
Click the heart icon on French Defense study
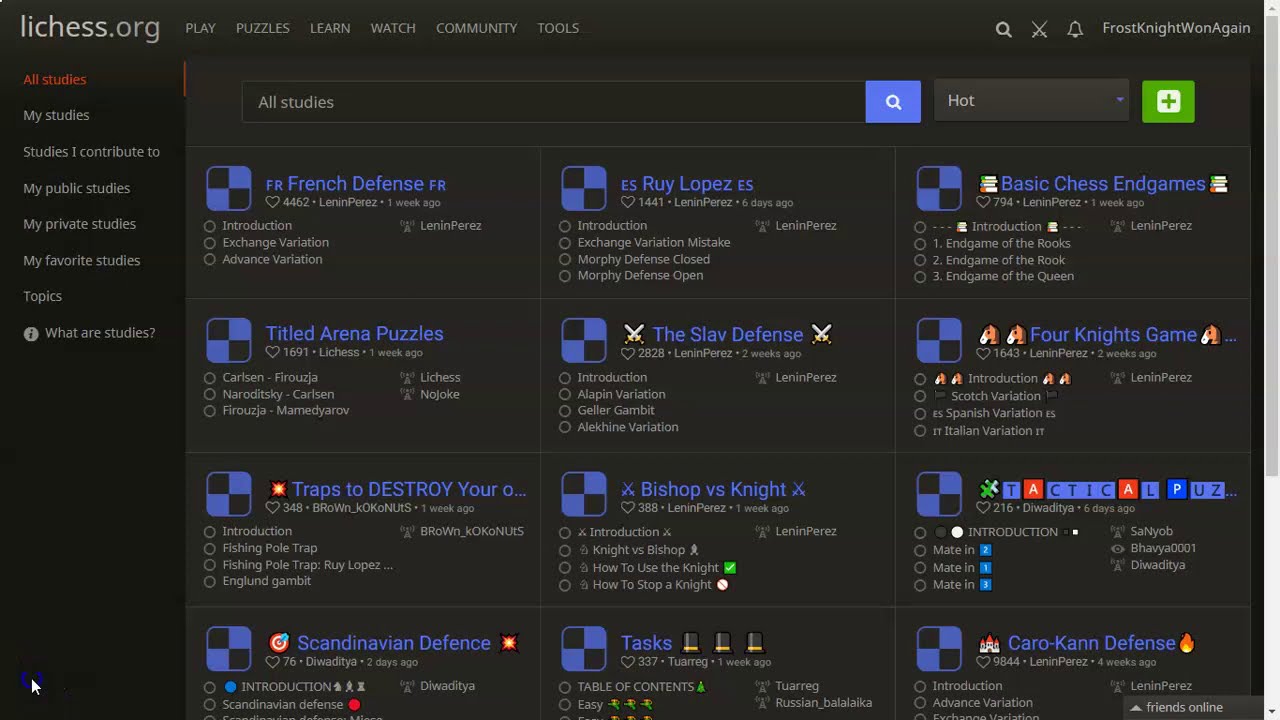coord(272,202)
